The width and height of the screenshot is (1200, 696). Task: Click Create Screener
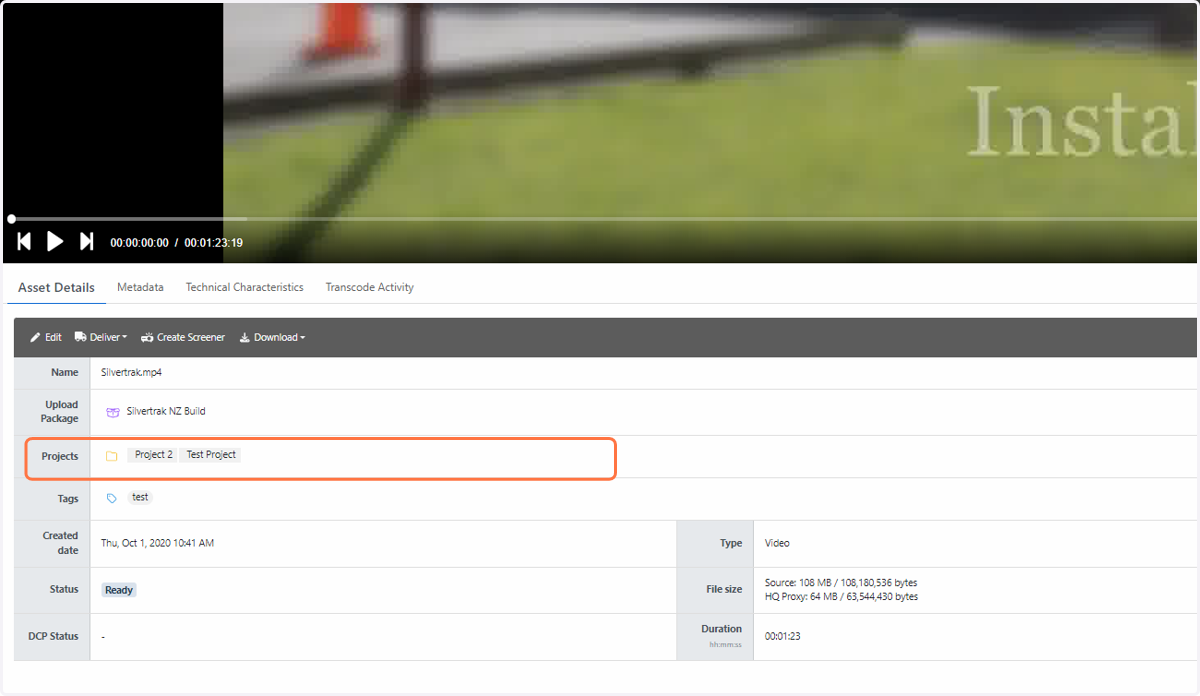183,337
